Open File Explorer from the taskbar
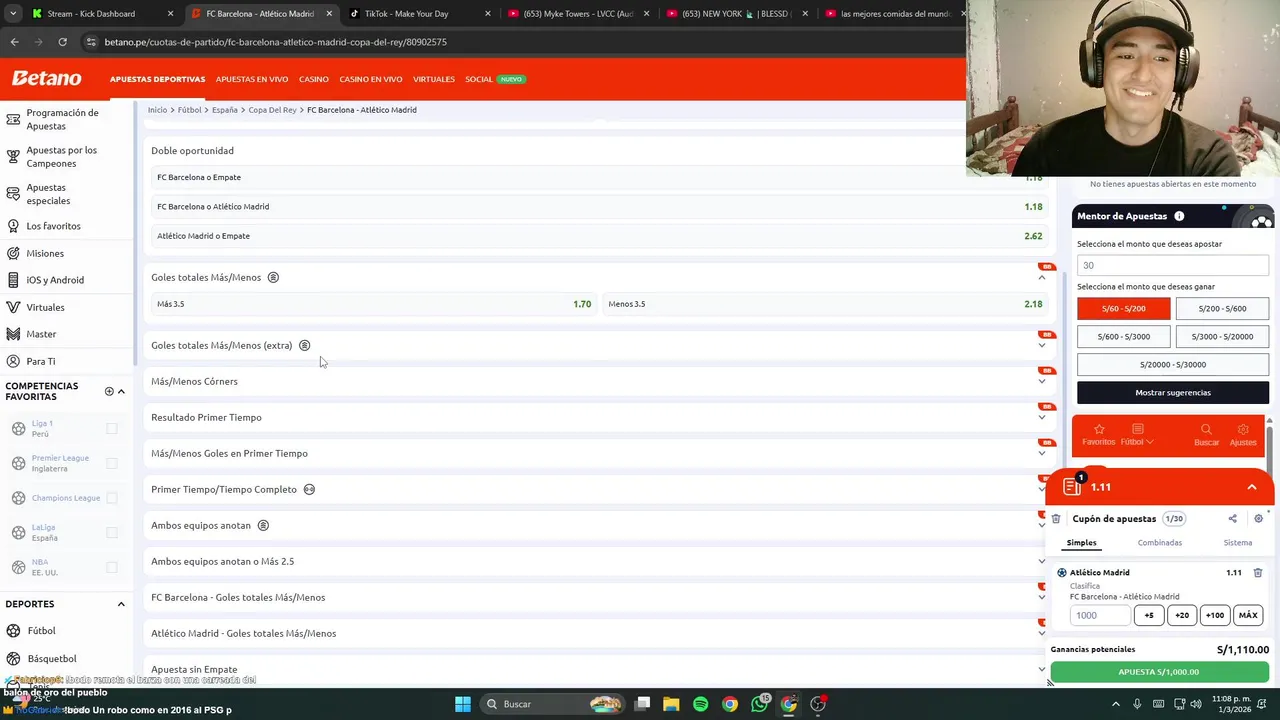1280x720 pixels. [671, 704]
